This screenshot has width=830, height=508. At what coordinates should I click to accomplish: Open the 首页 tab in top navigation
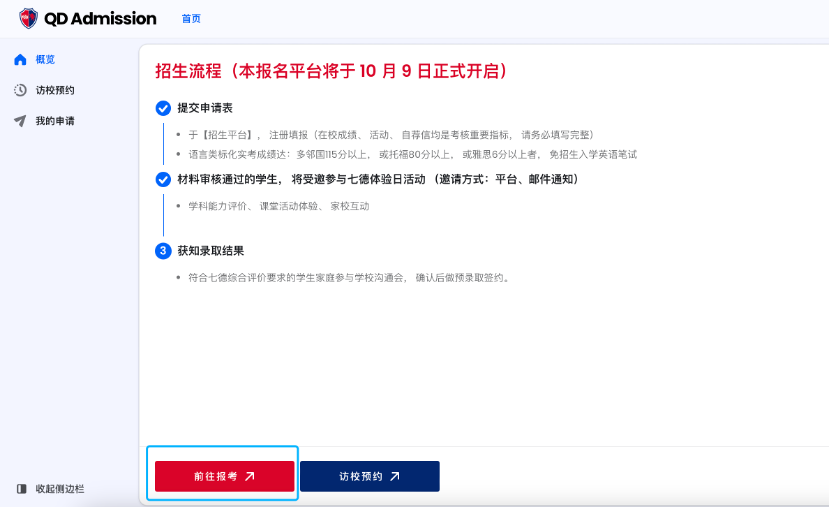(191, 19)
